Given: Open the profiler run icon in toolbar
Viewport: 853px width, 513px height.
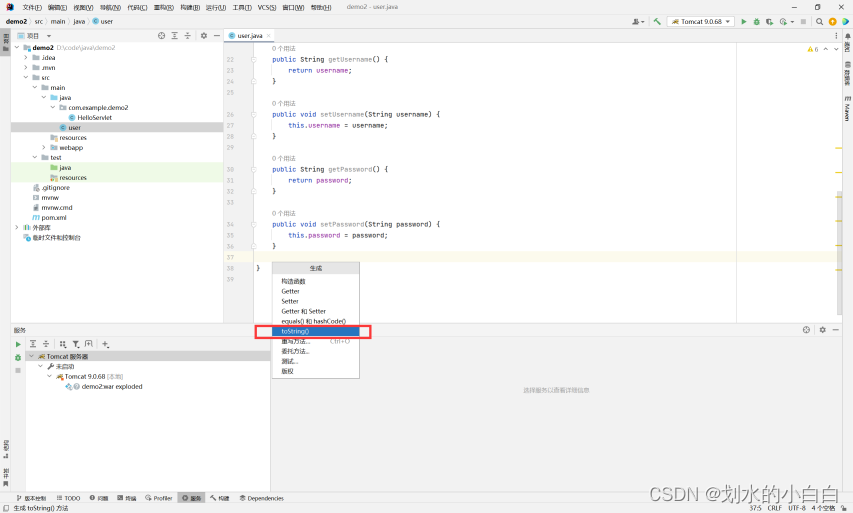Looking at the screenshot, I should (783, 22).
